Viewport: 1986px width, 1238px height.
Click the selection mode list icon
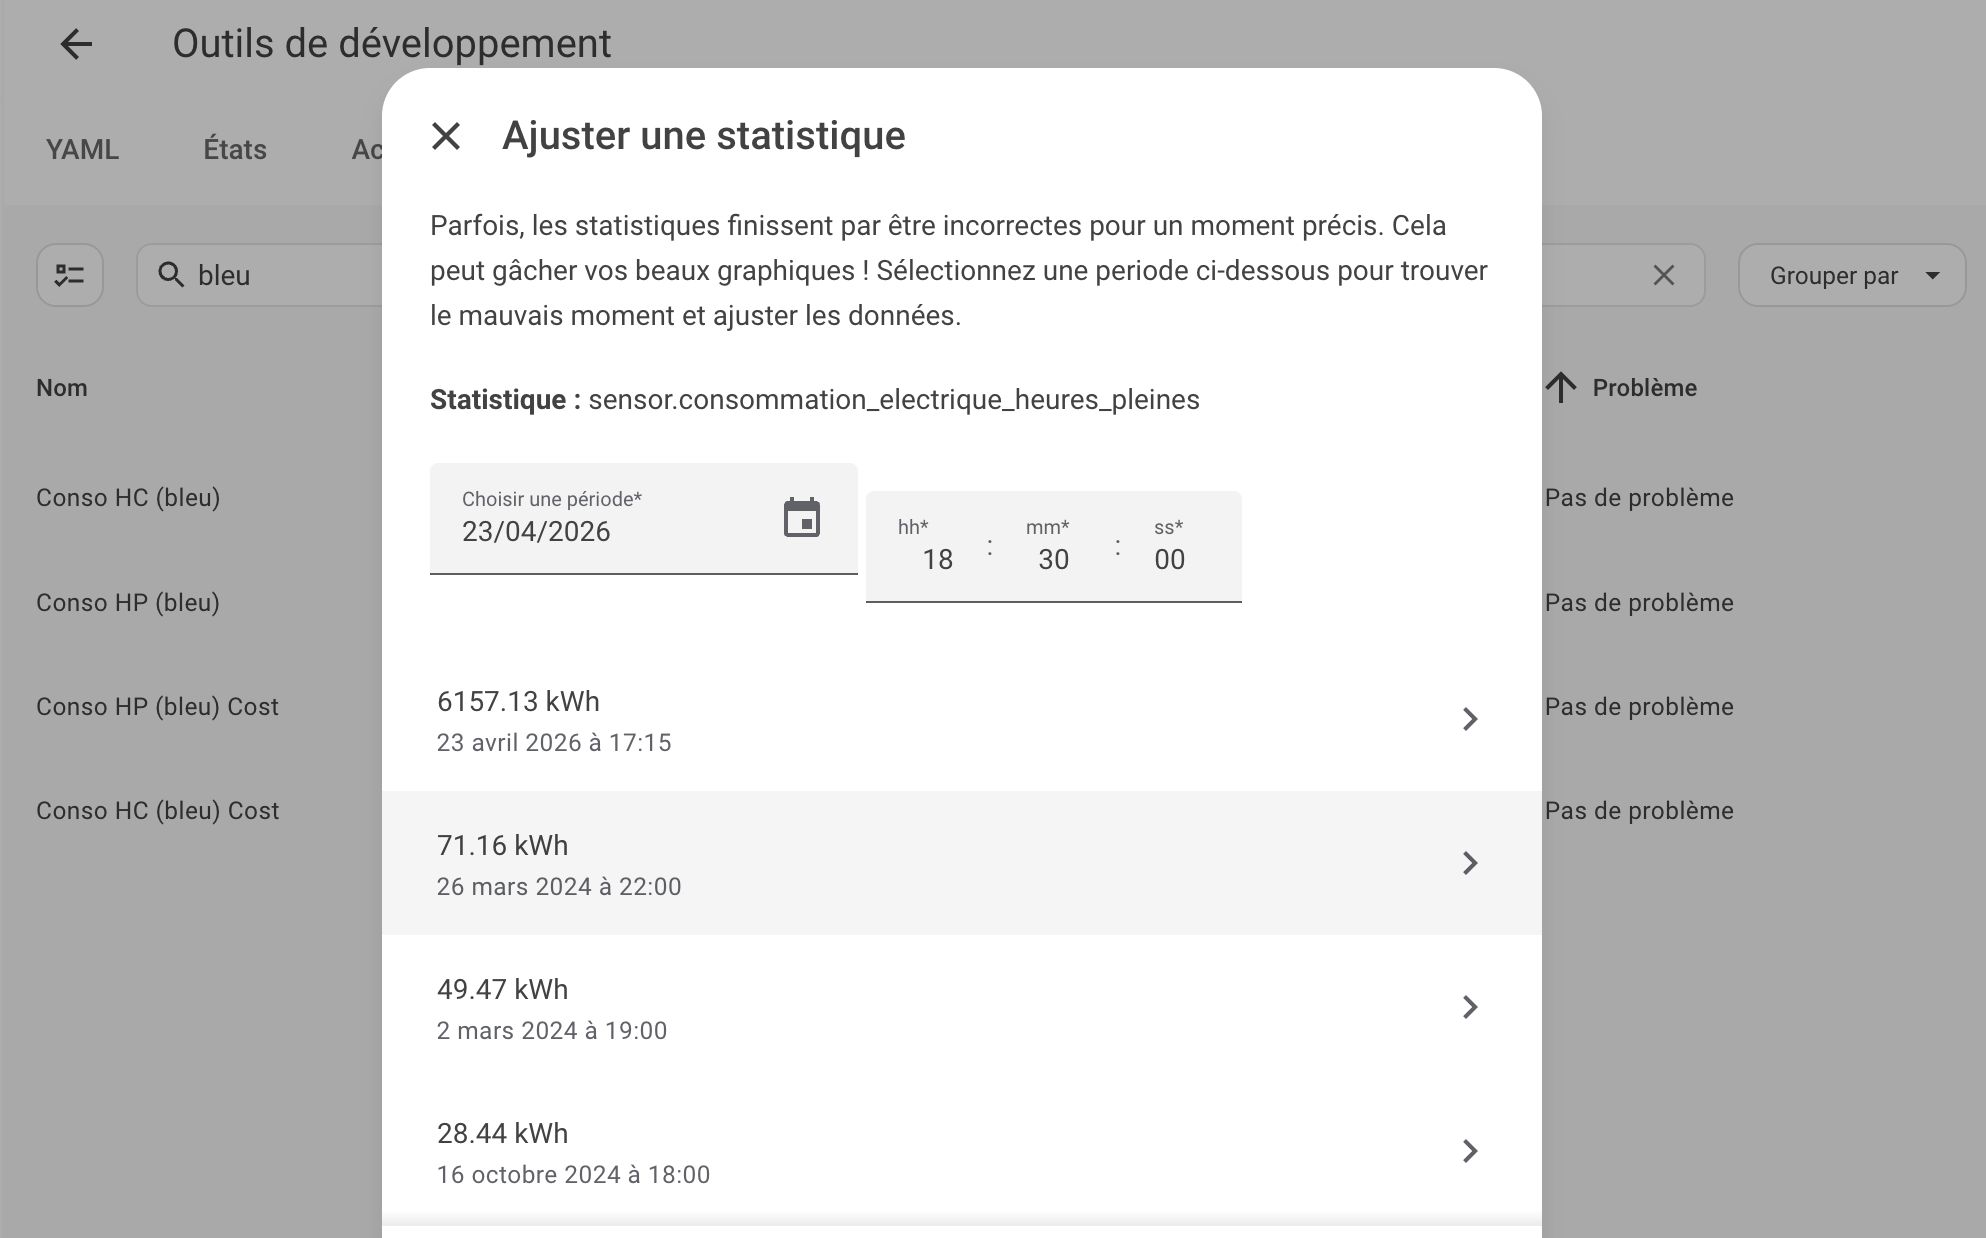(70, 275)
